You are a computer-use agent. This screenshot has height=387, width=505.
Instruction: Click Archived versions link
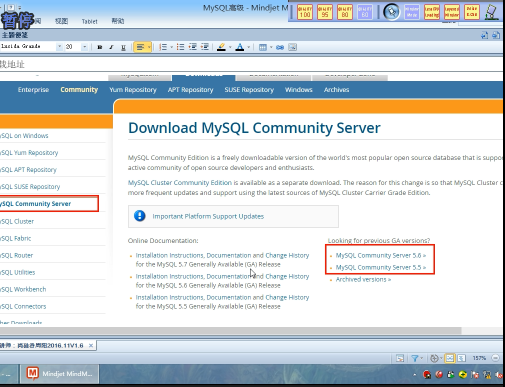click(363, 279)
